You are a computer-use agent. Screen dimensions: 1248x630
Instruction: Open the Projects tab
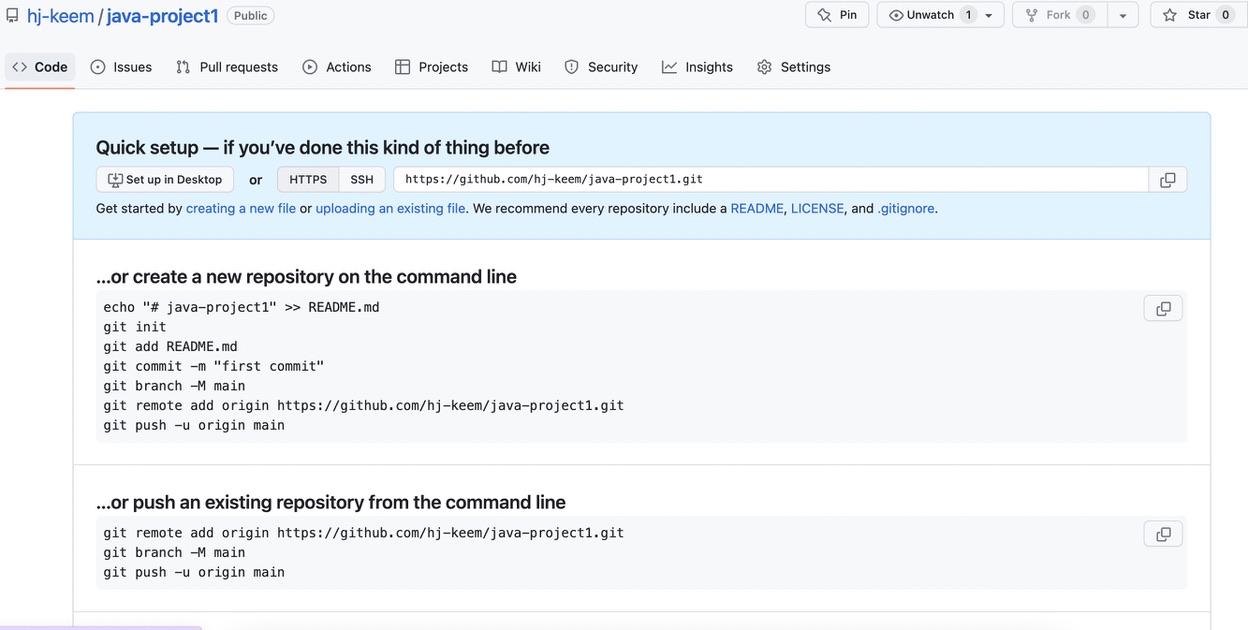point(432,67)
